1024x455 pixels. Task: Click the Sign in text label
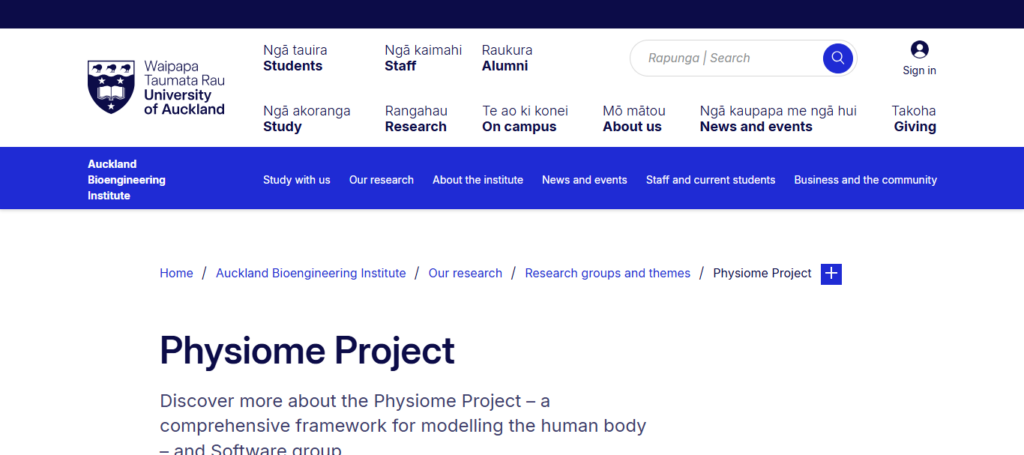click(x=920, y=71)
